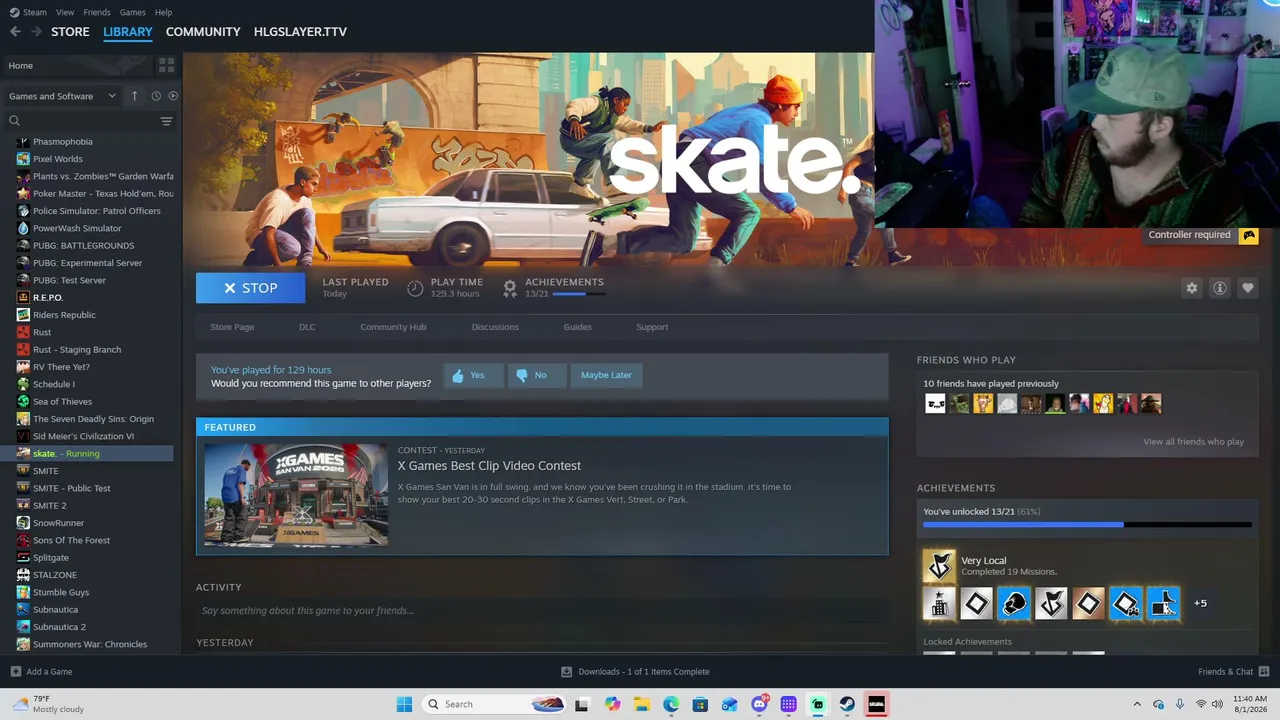This screenshot has height=720, width=1280.
Task: Open achievements trophy gear icon
Action: (510, 288)
